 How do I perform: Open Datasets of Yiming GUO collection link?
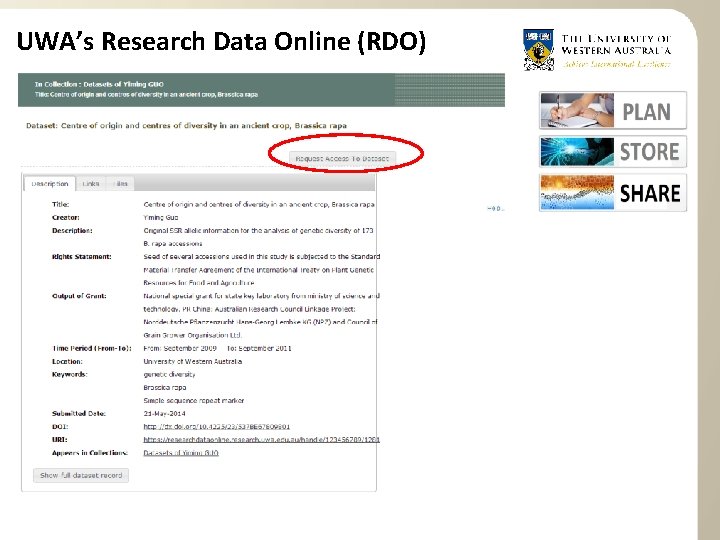pos(181,453)
